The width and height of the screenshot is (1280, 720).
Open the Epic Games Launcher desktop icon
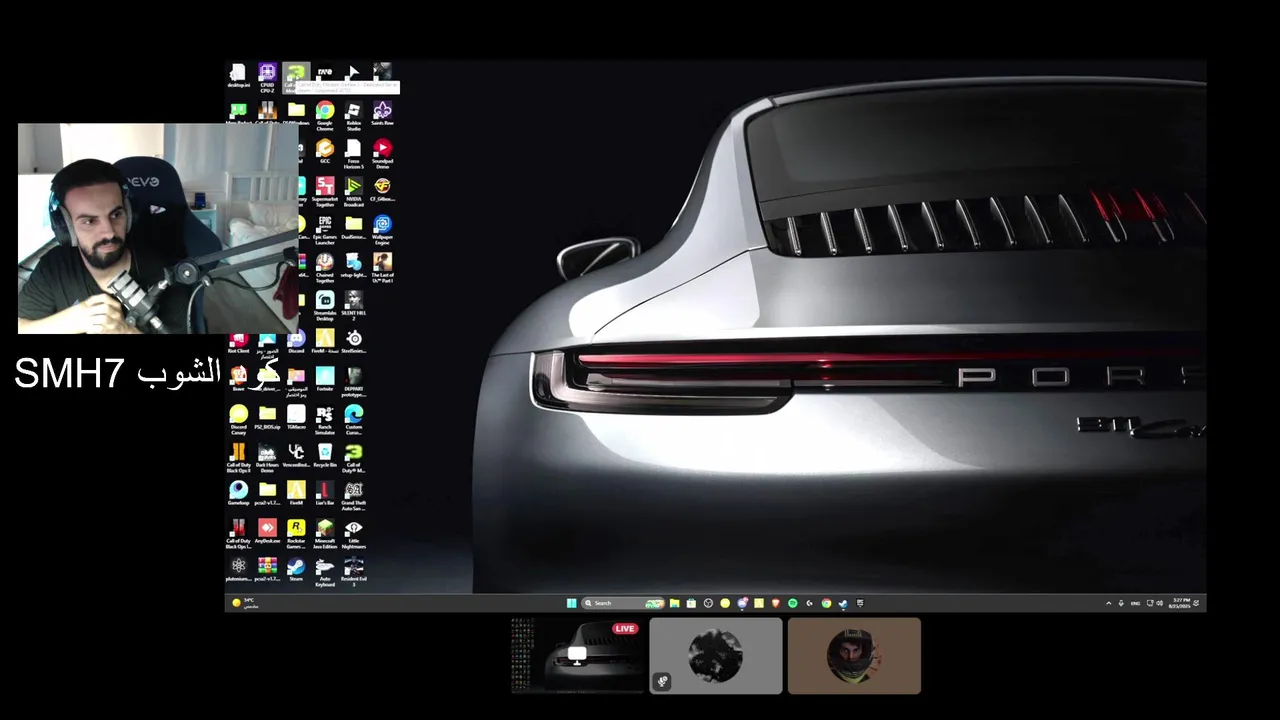(x=325, y=230)
